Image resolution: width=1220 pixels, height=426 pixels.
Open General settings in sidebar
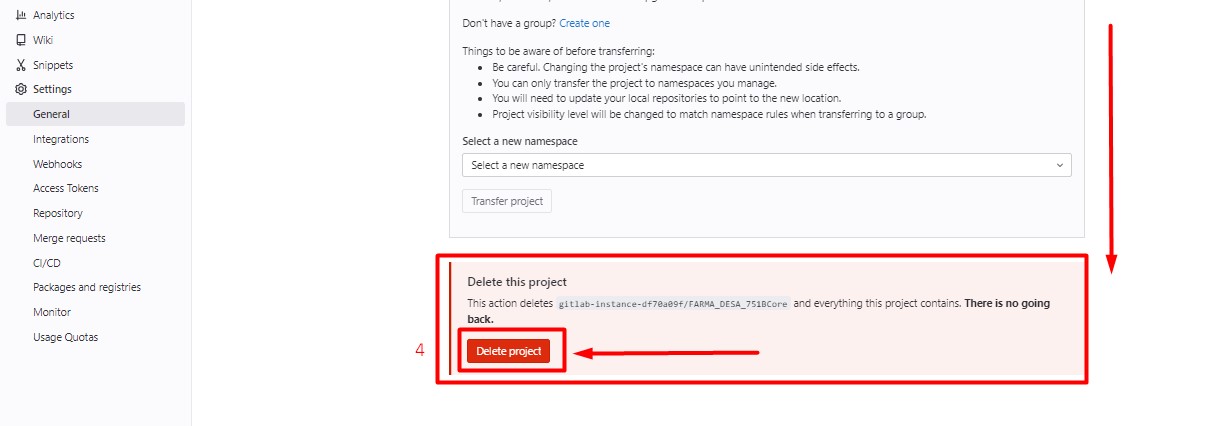point(51,114)
